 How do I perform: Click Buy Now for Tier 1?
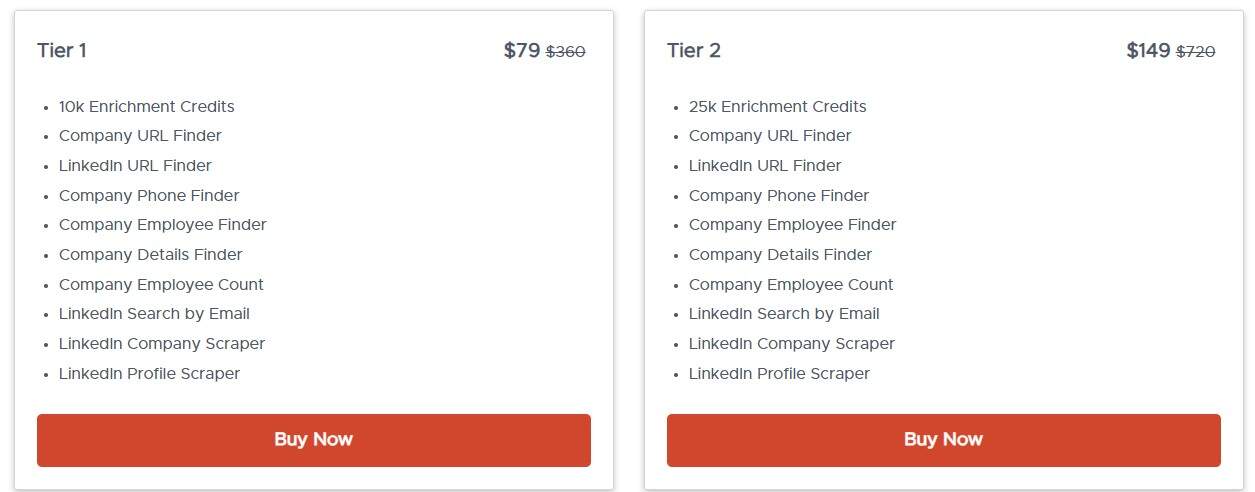[x=313, y=440]
